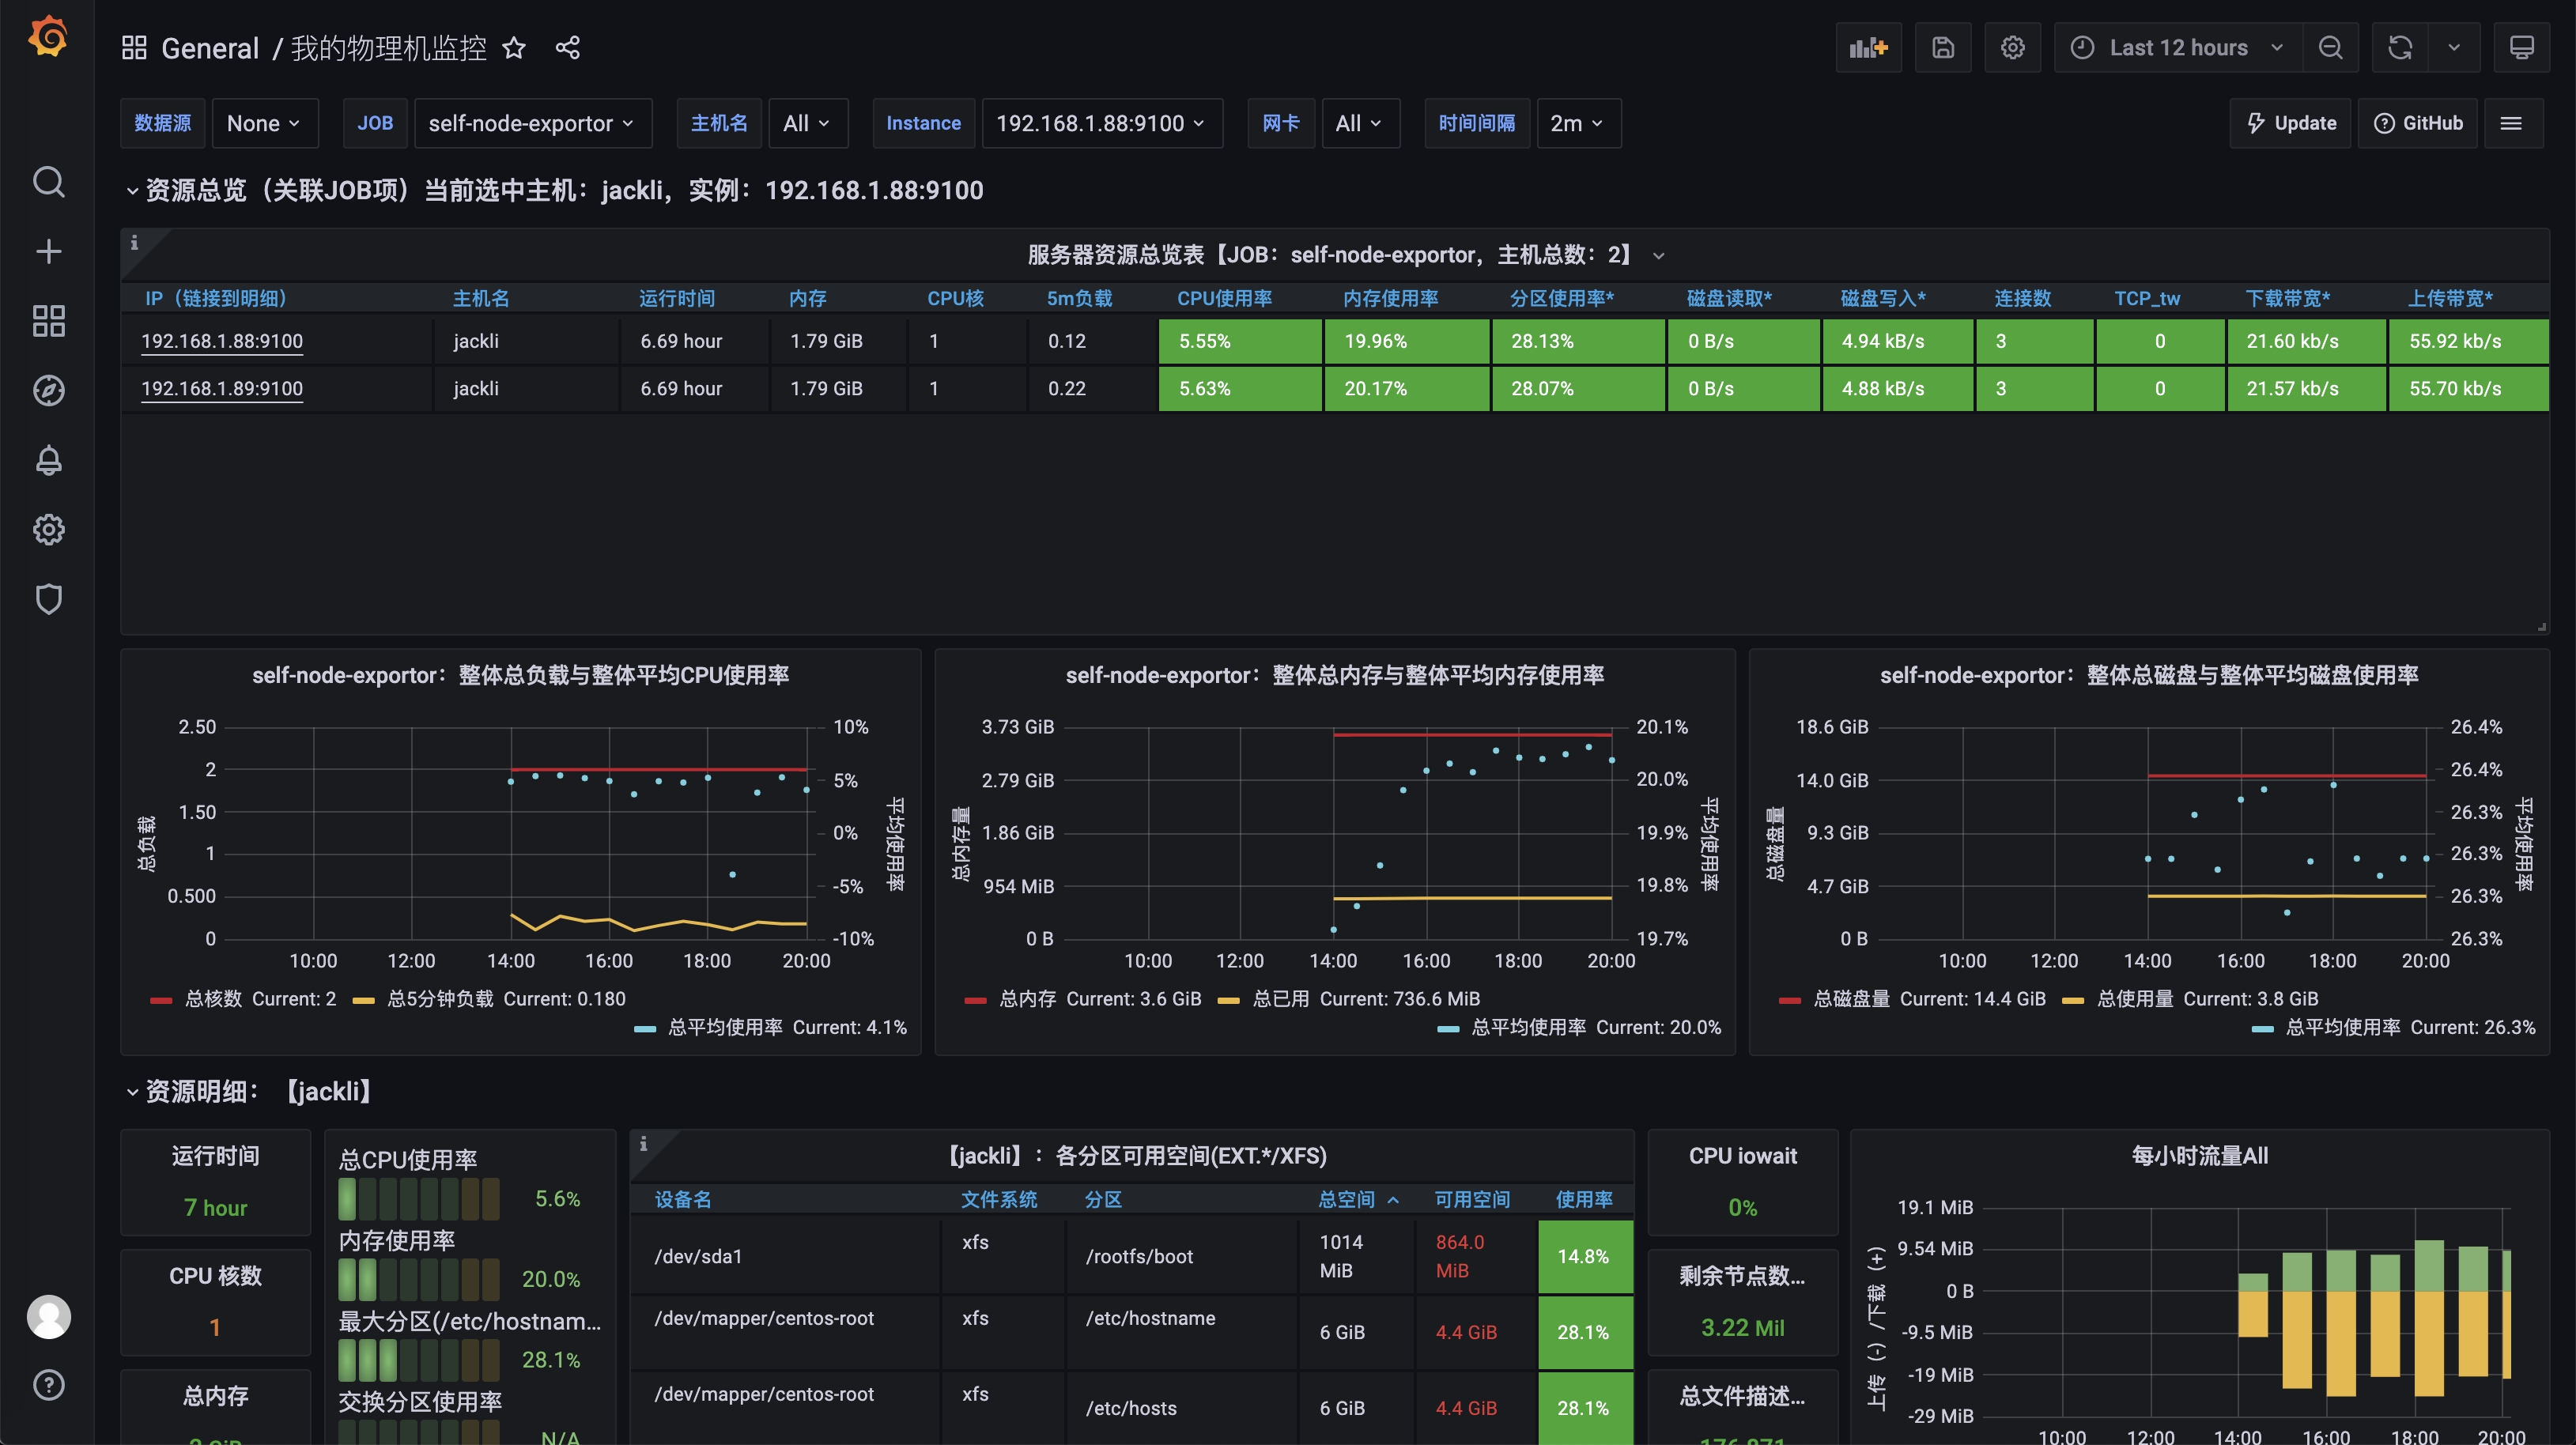This screenshot has height=1445, width=2576.
Task: Click the CPU iowait panel title
Action: coord(1743,1156)
